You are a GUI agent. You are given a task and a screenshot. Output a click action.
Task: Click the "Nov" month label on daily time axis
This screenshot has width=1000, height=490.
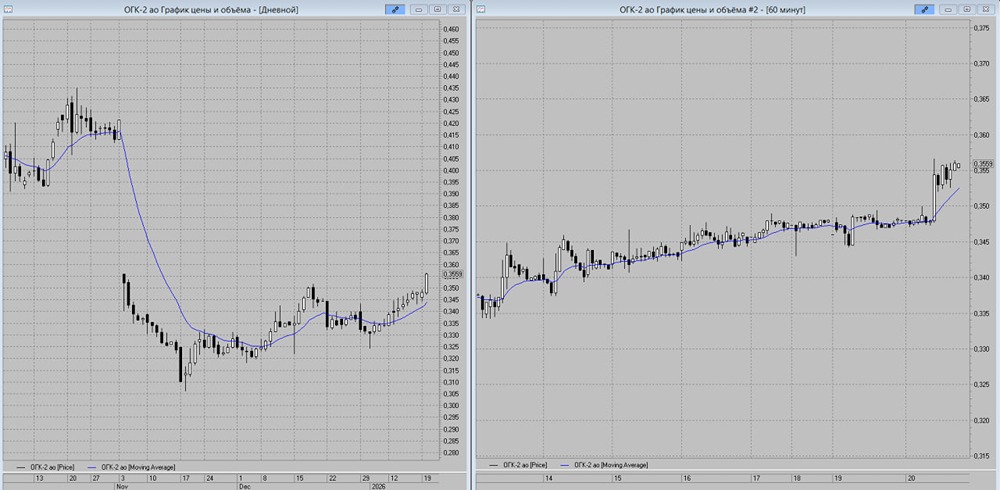pyautogui.click(x=121, y=486)
